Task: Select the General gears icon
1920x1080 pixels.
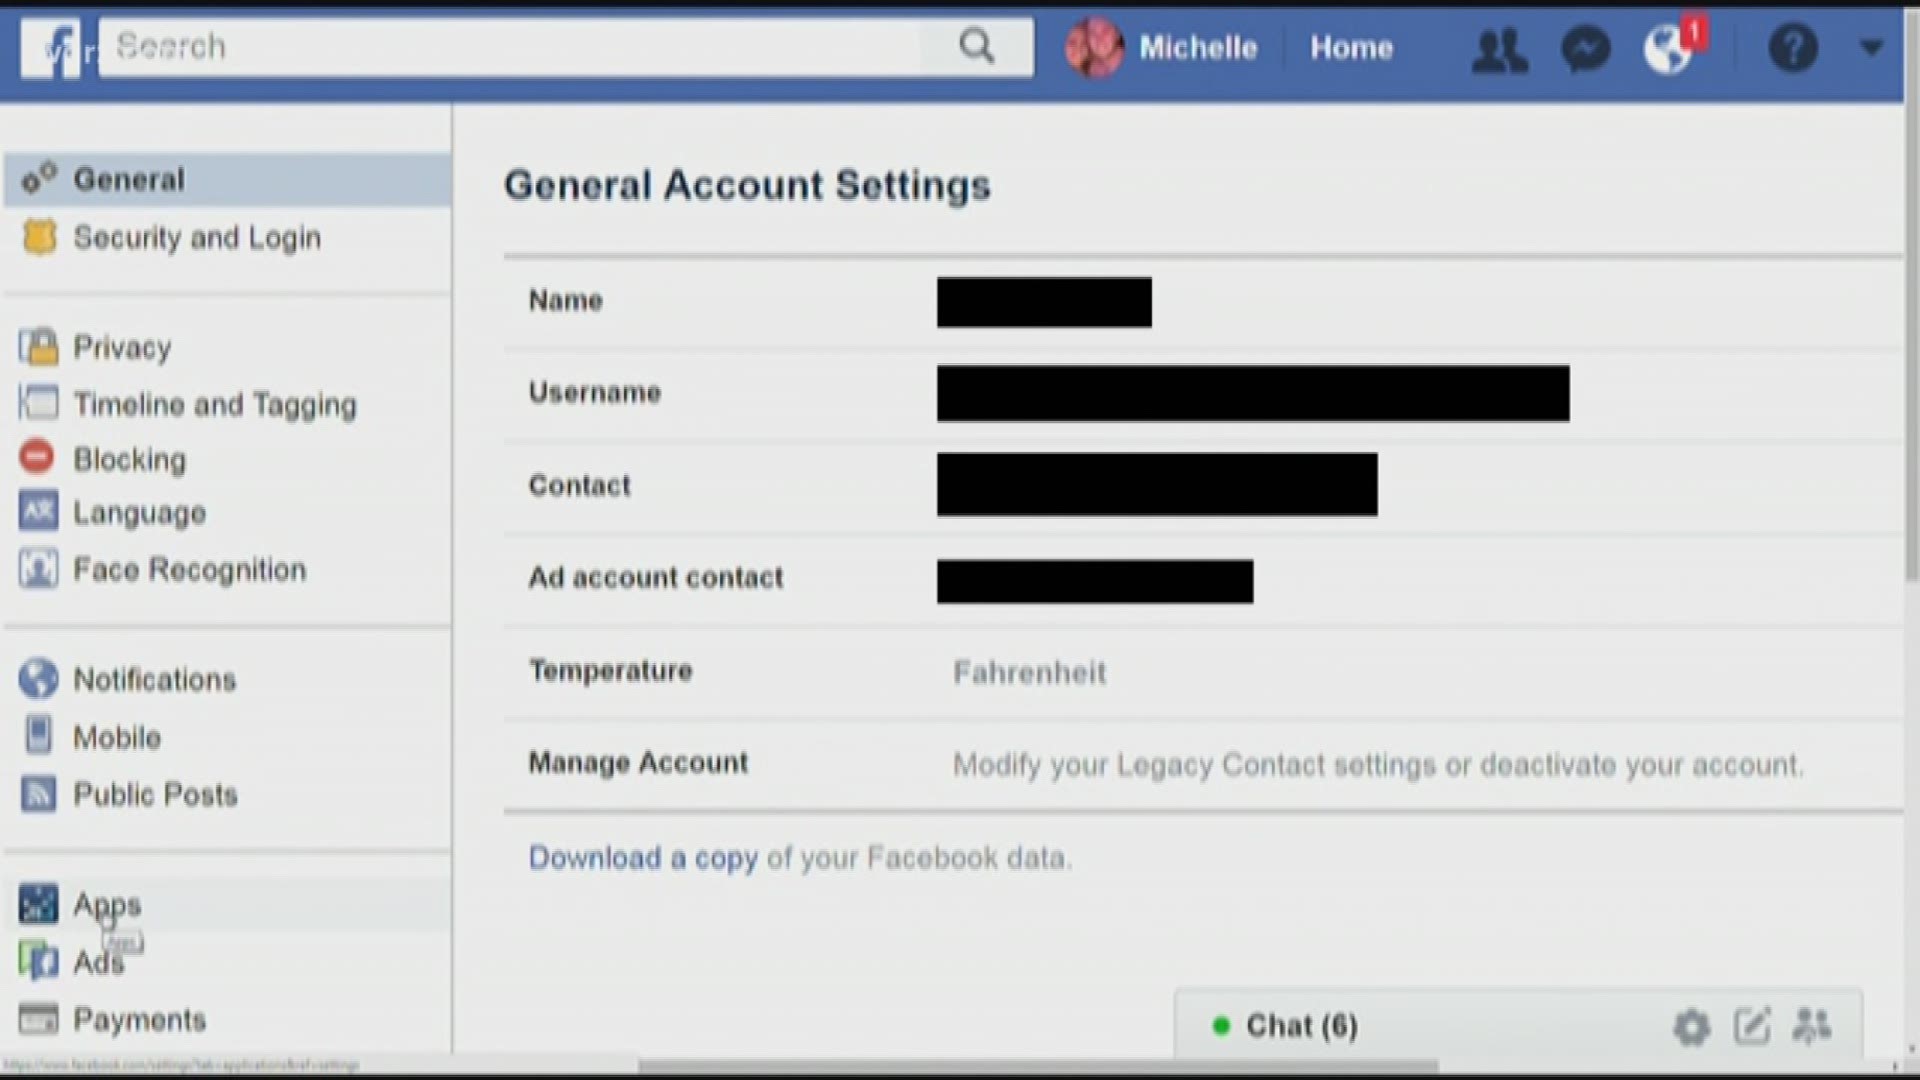Action: [x=39, y=179]
